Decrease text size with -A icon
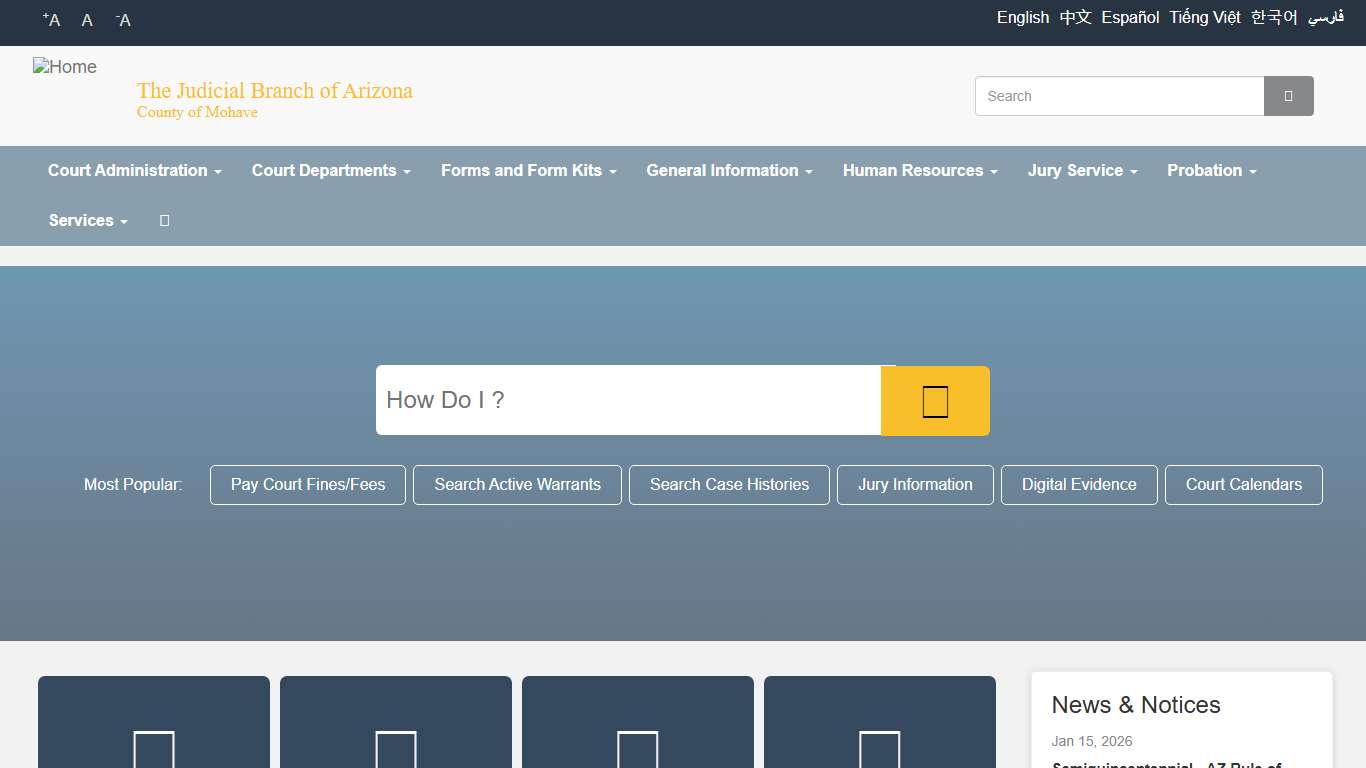Image resolution: width=1366 pixels, height=768 pixels. pyautogui.click(x=123, y=20)
